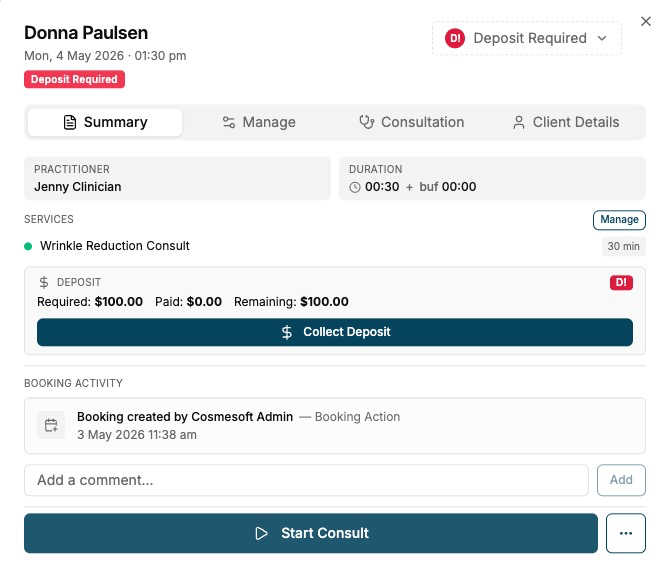This screenshot has width=667, height=580.
Task: Click the Manage button next to Services
Action: coord(619,220)
